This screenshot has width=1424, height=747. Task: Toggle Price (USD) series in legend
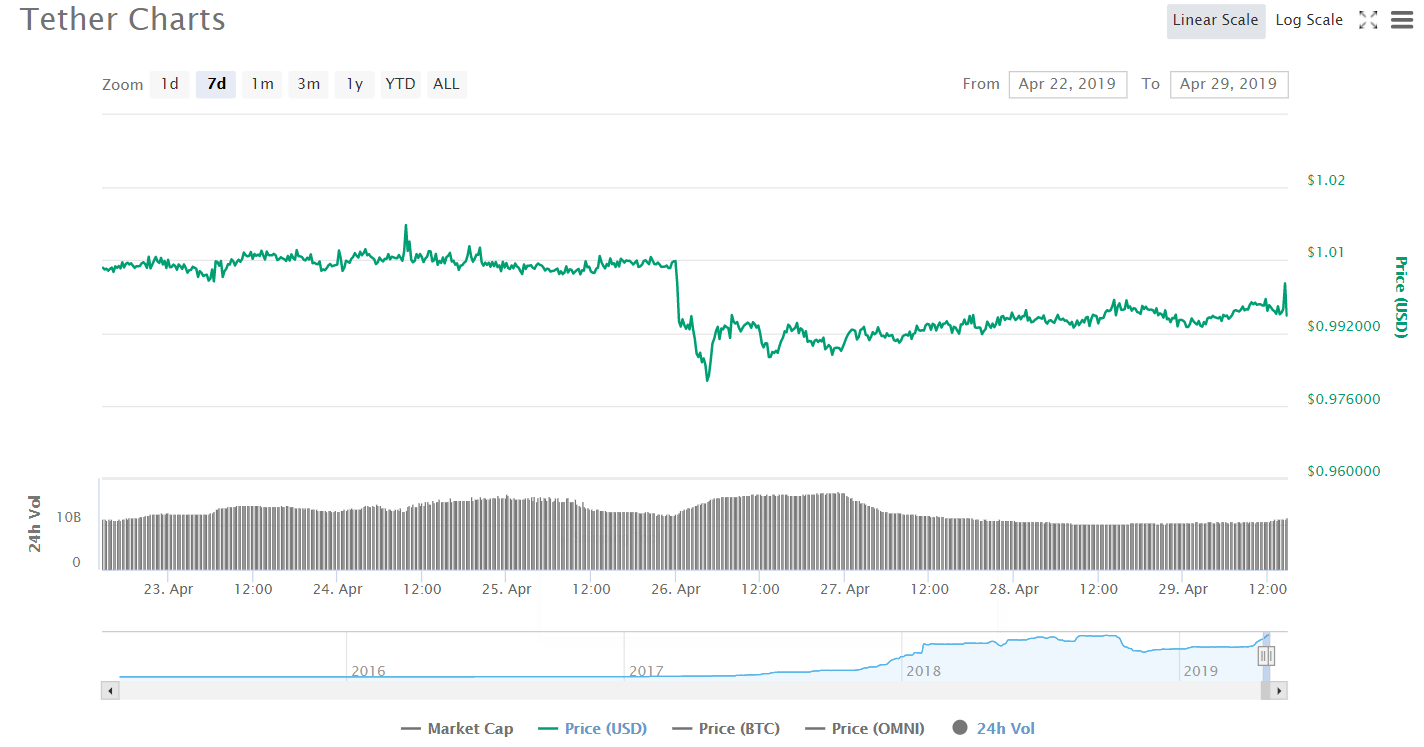point(592,728)
